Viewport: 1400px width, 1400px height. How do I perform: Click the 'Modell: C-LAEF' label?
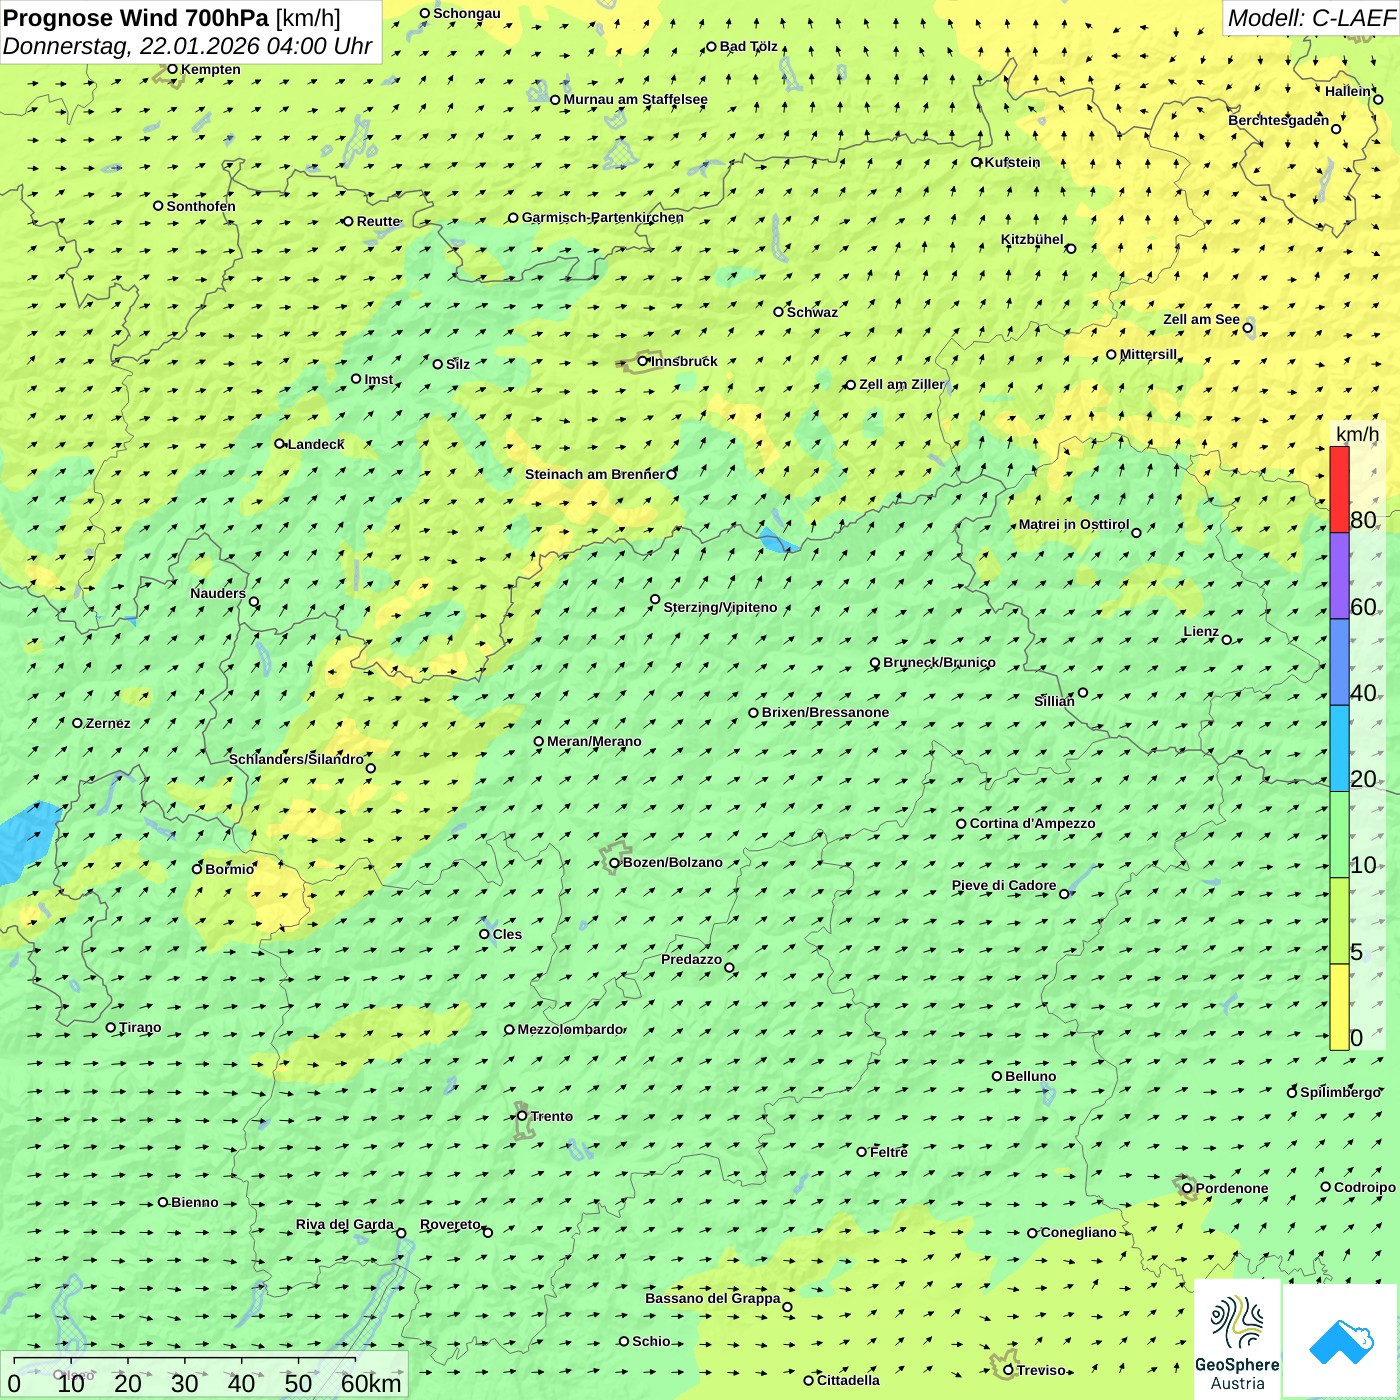tap(1310, 18)
